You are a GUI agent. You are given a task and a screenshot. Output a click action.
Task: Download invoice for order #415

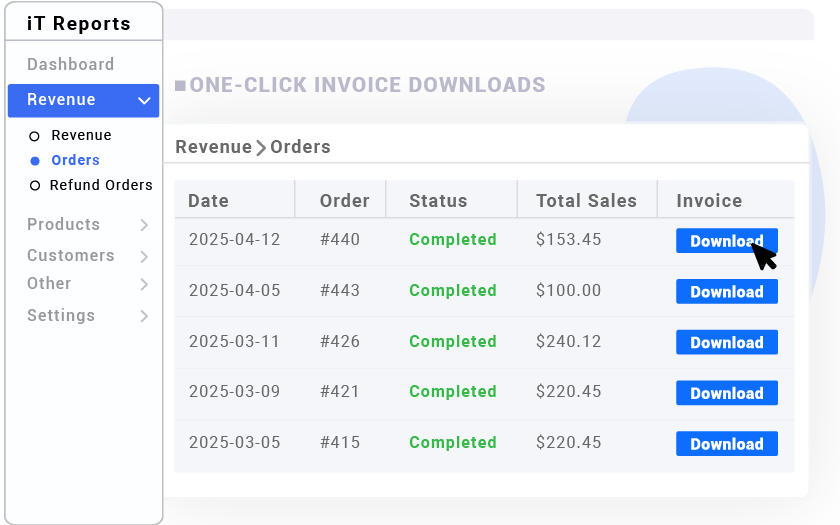(726, 444)
